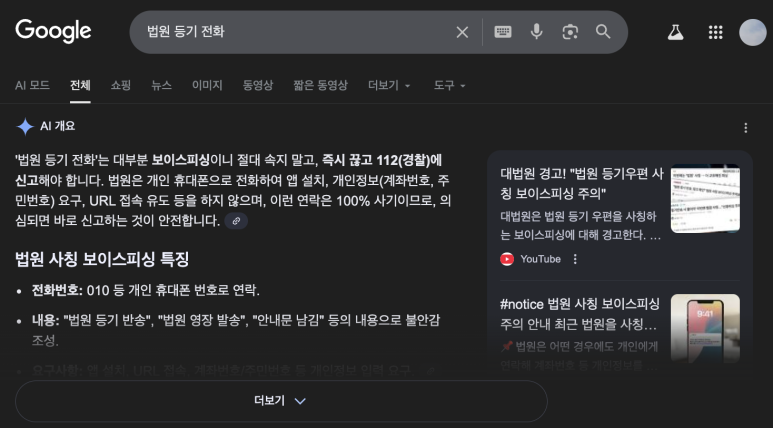This screenshot has width=773, height=428.
Task: Click the bullet text 내용: "법원 등기 반송"
Action: tap(236, 330)
